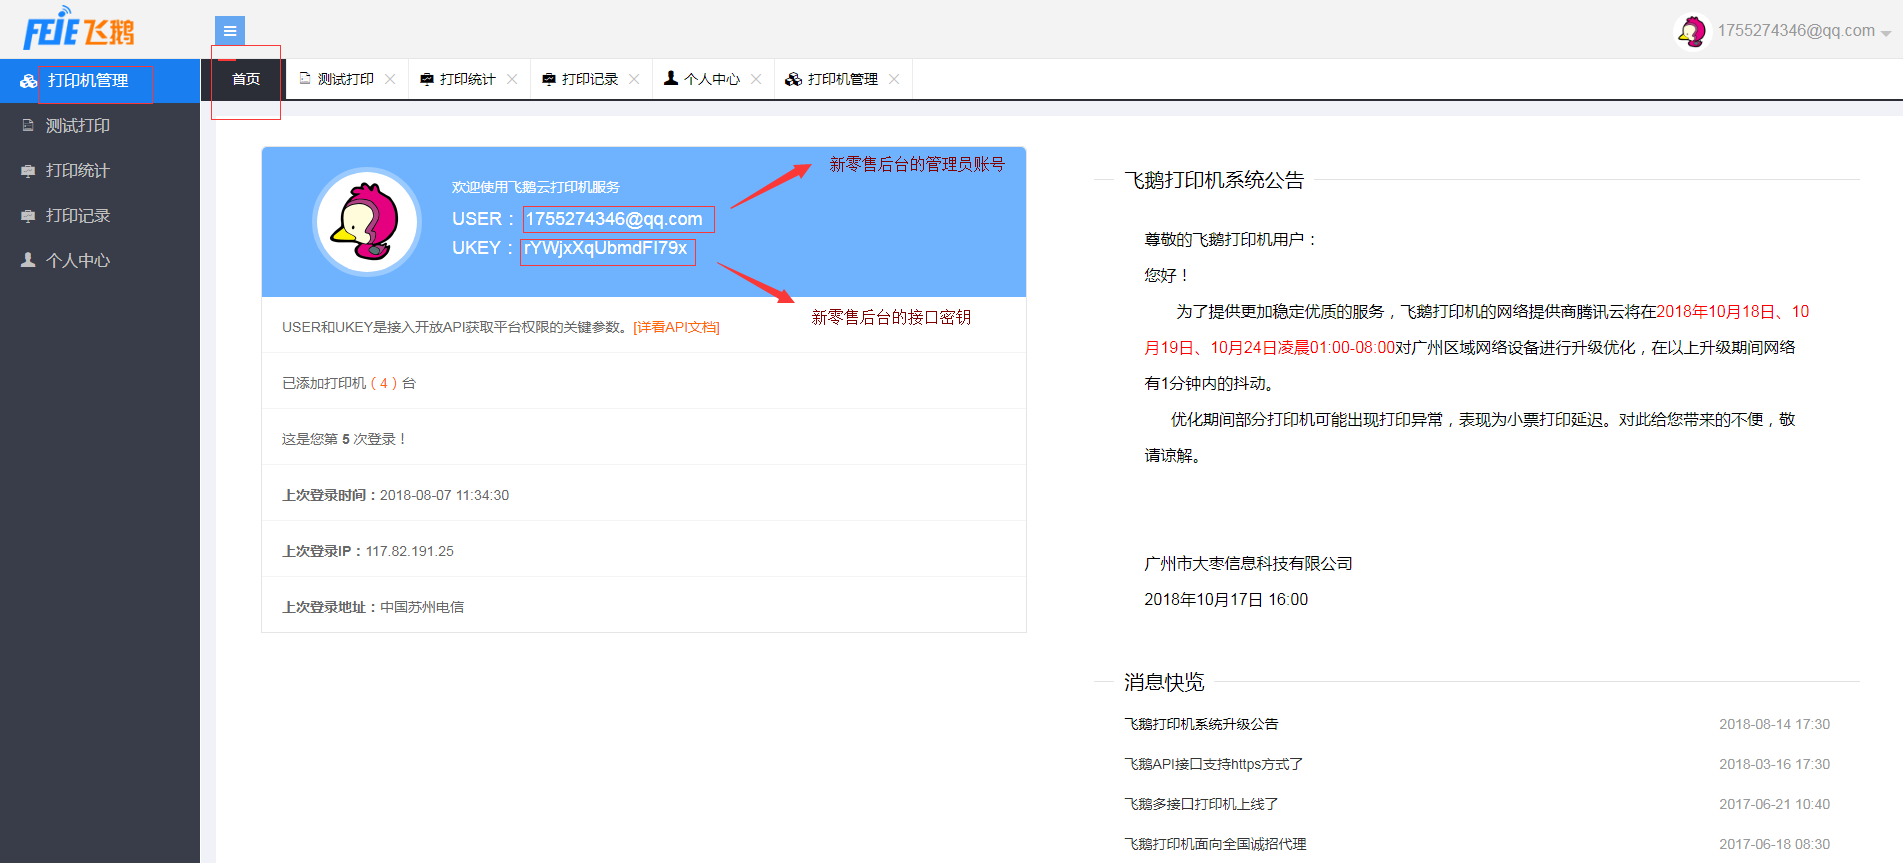Click the icon on the 打印机管理 tab
Image resolution: width=1903 pixels, height=863 pixels.
(x=793, y=79)
